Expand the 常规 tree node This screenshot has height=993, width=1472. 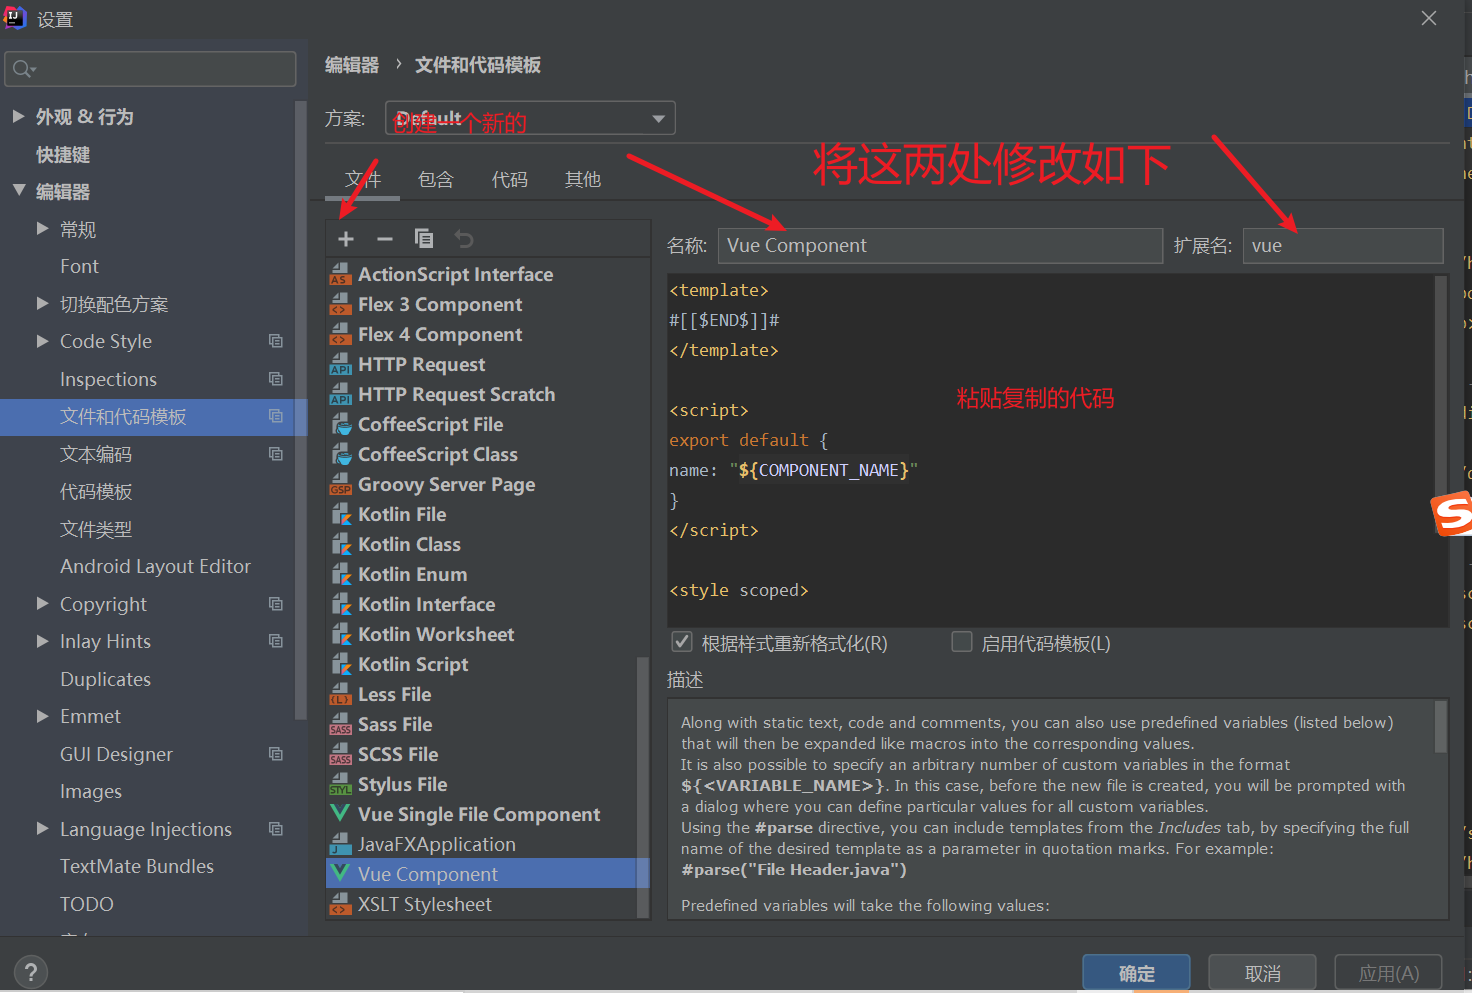[x=42, y=228]
